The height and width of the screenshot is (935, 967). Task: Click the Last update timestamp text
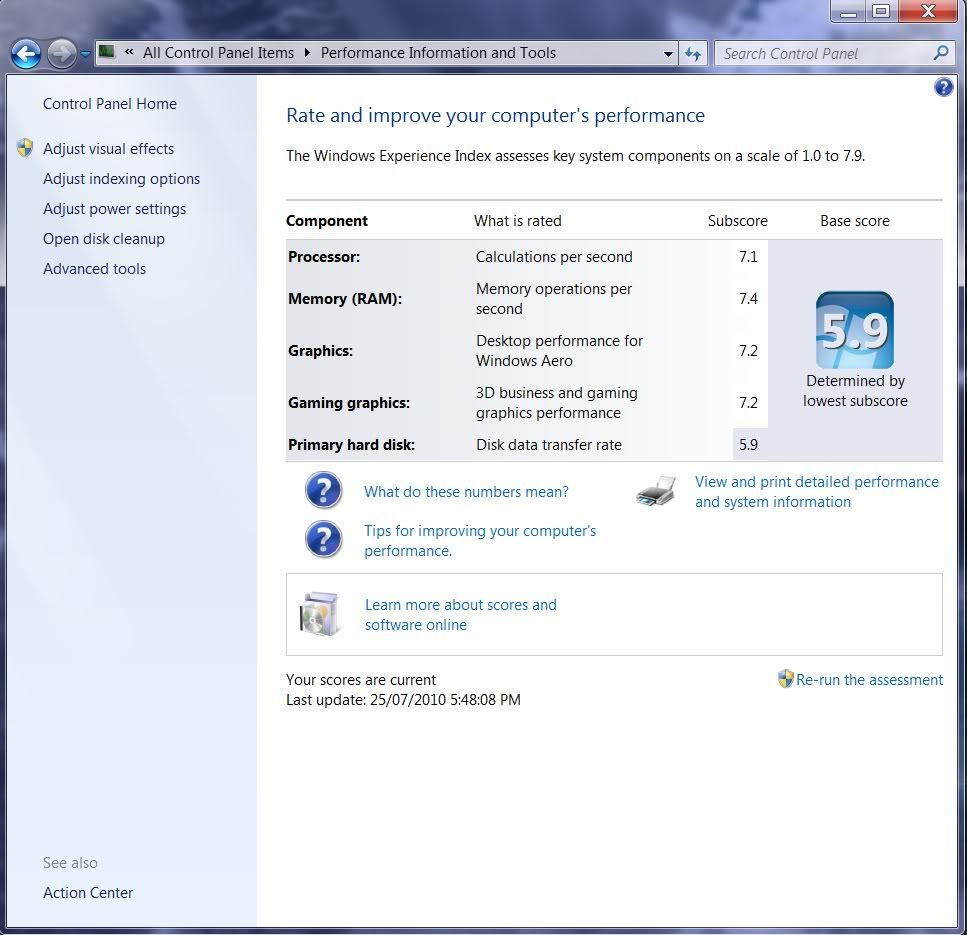coord(403,700)
